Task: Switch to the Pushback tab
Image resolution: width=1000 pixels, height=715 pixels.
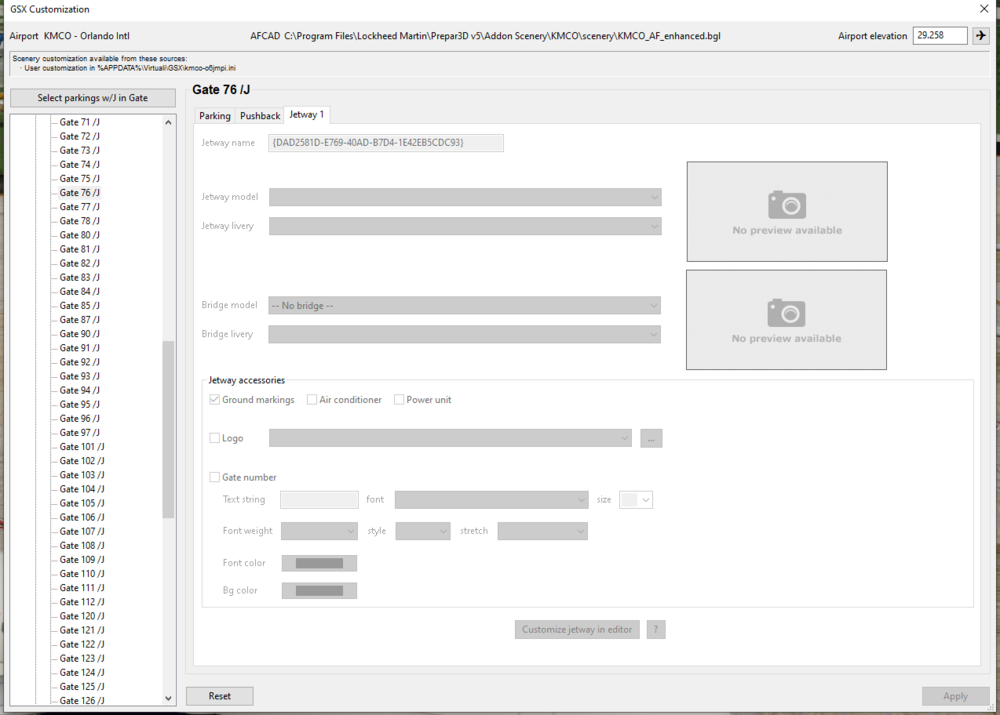Action: point(260,116)
